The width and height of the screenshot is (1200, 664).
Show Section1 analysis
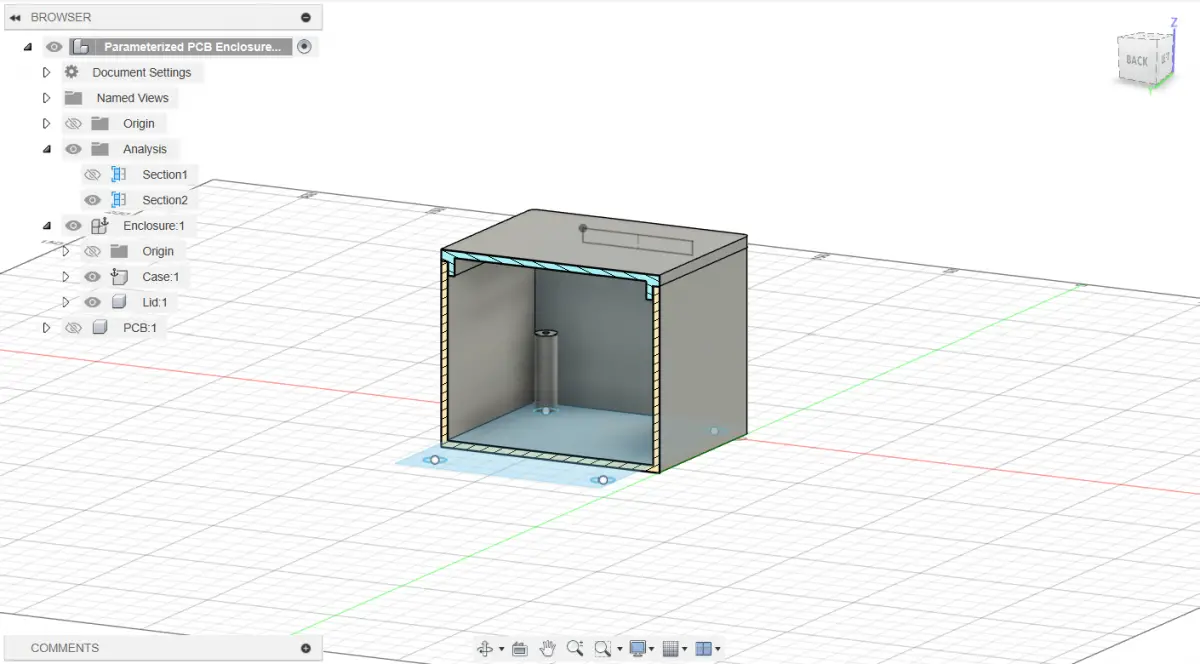[x=92, y=174]
